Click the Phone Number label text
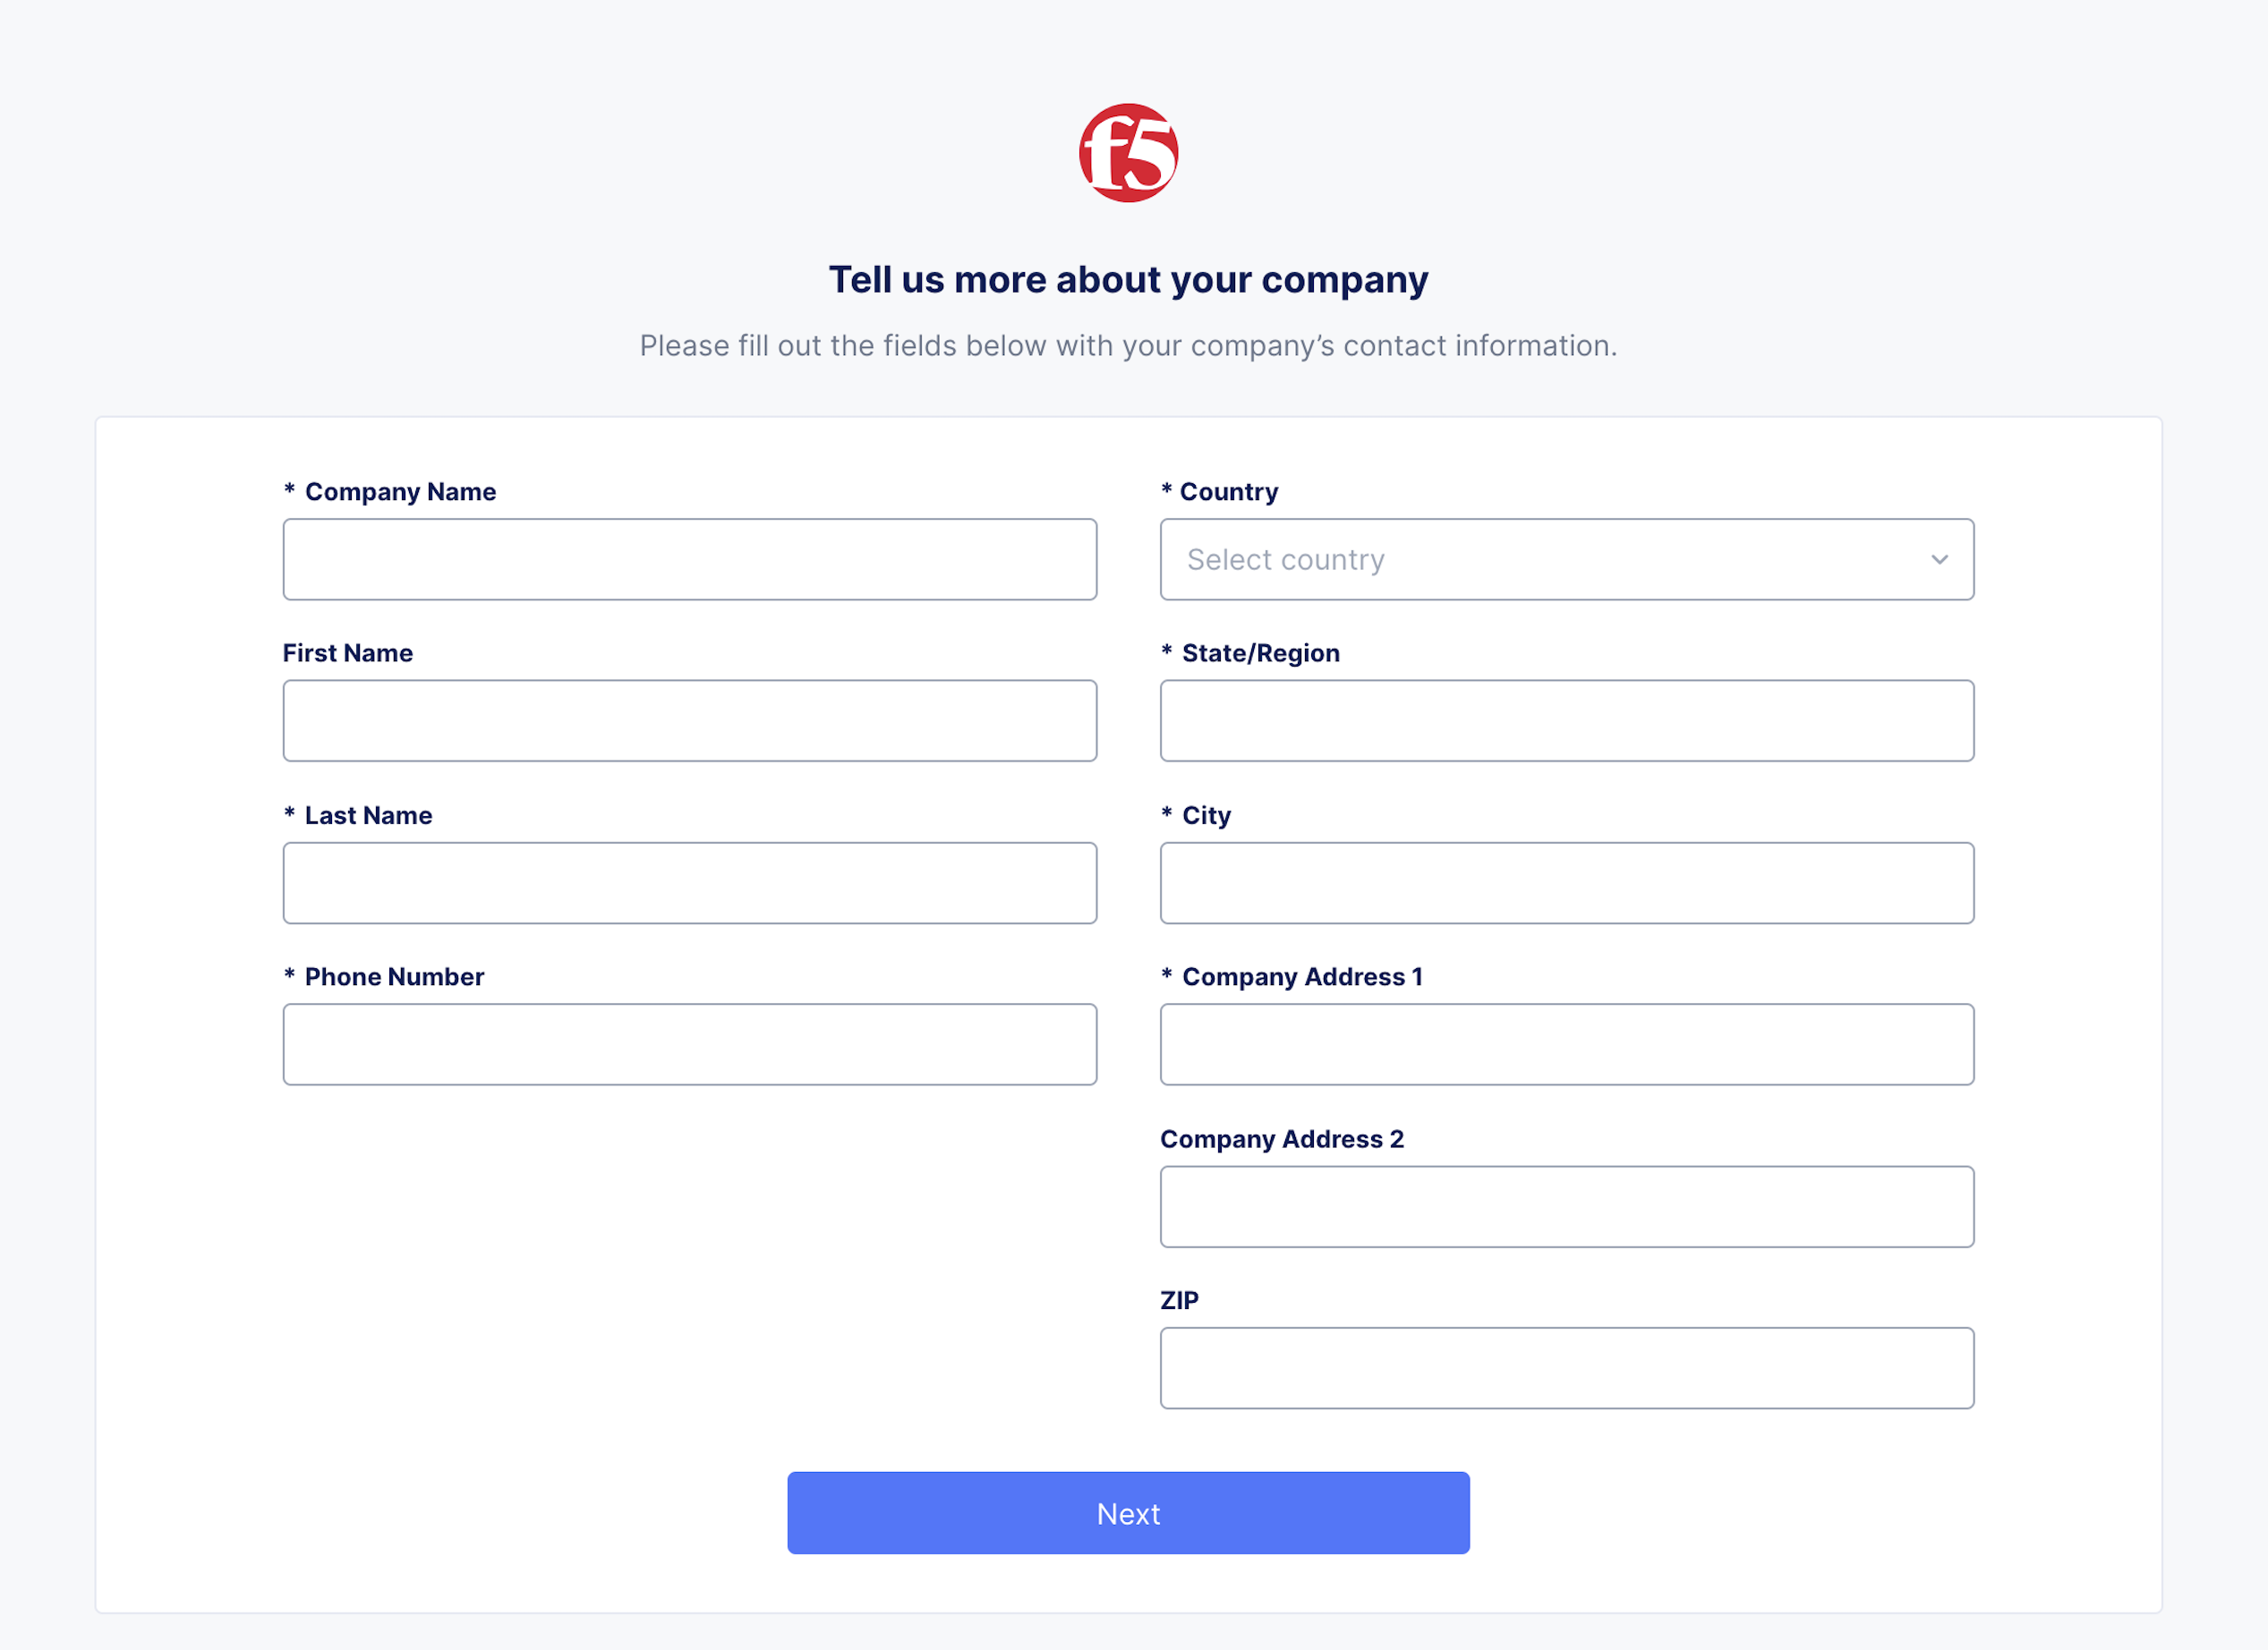Screen dimensions: 2268x1650 (x=394, y=977)
